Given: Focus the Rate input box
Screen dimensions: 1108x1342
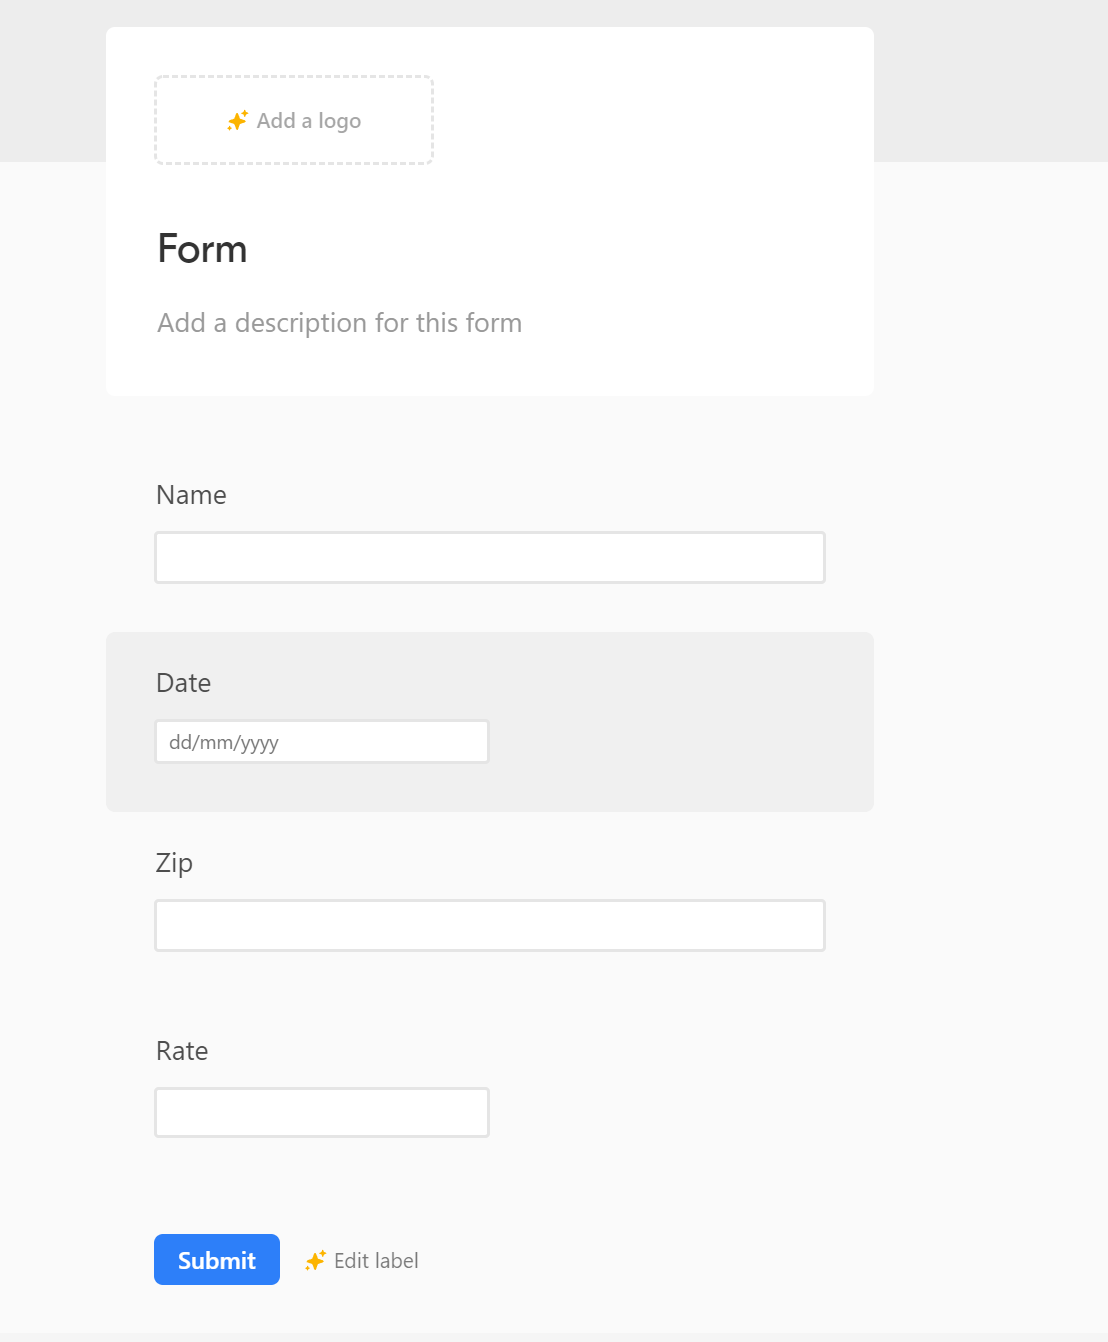Looking at the screenshot, I should pos(322,1112).
